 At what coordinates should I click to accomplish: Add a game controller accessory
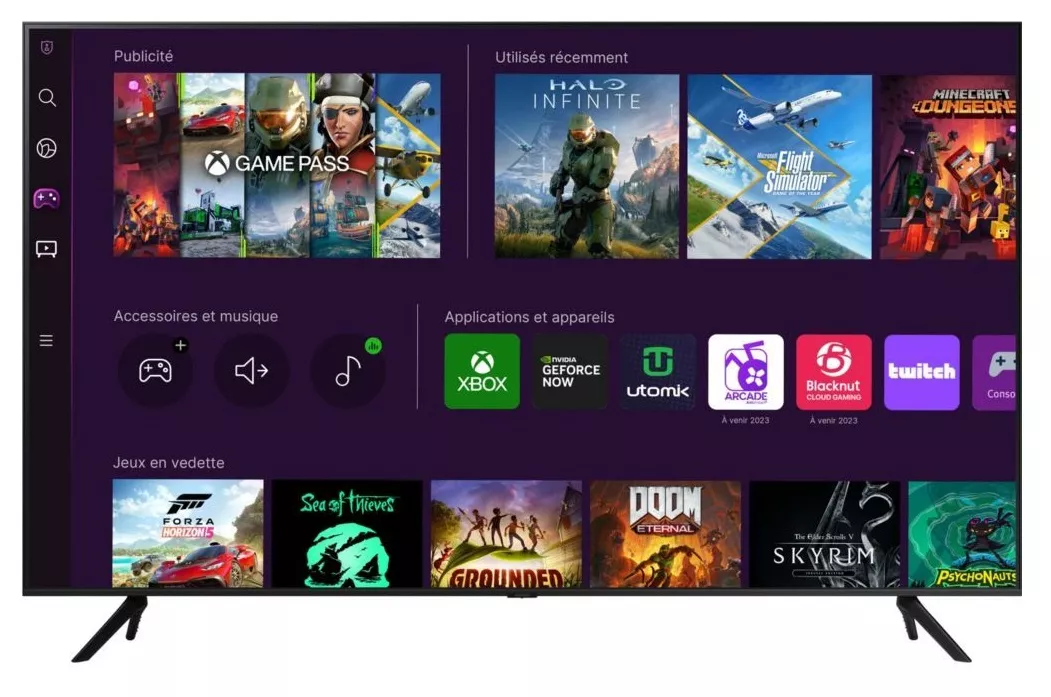[x=156, y=371]
